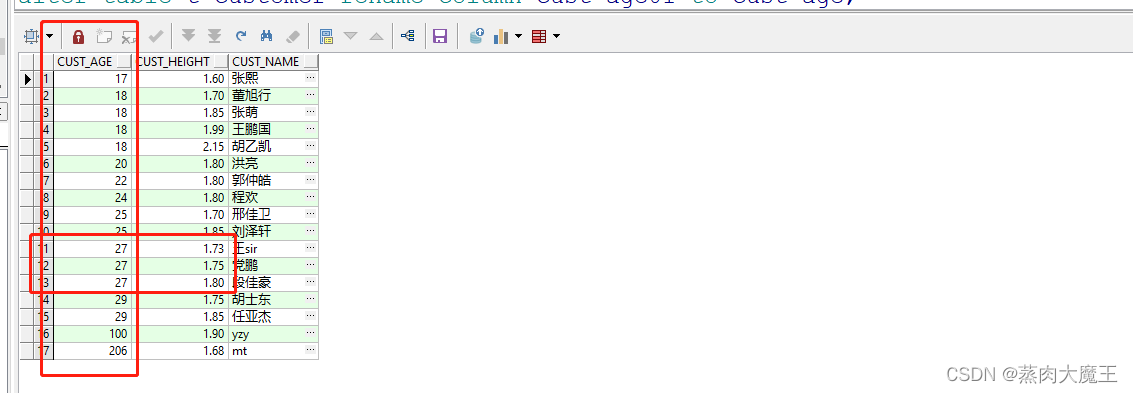Select the age cell 100
Image resolution: width=1133 pixels, height=393 pixels.
[93, 333]
